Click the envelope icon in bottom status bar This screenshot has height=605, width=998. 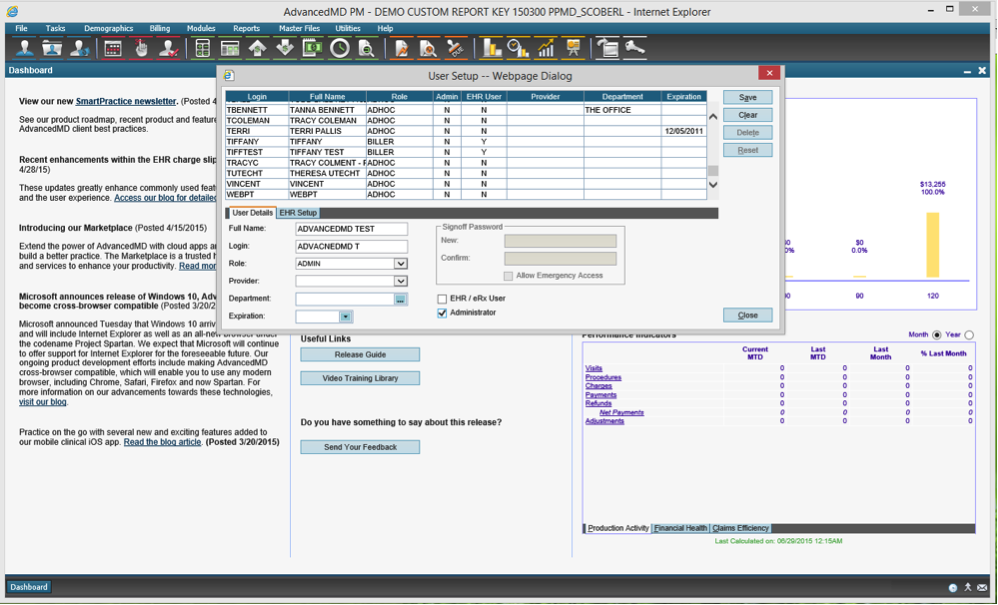(x=982, y=588)
